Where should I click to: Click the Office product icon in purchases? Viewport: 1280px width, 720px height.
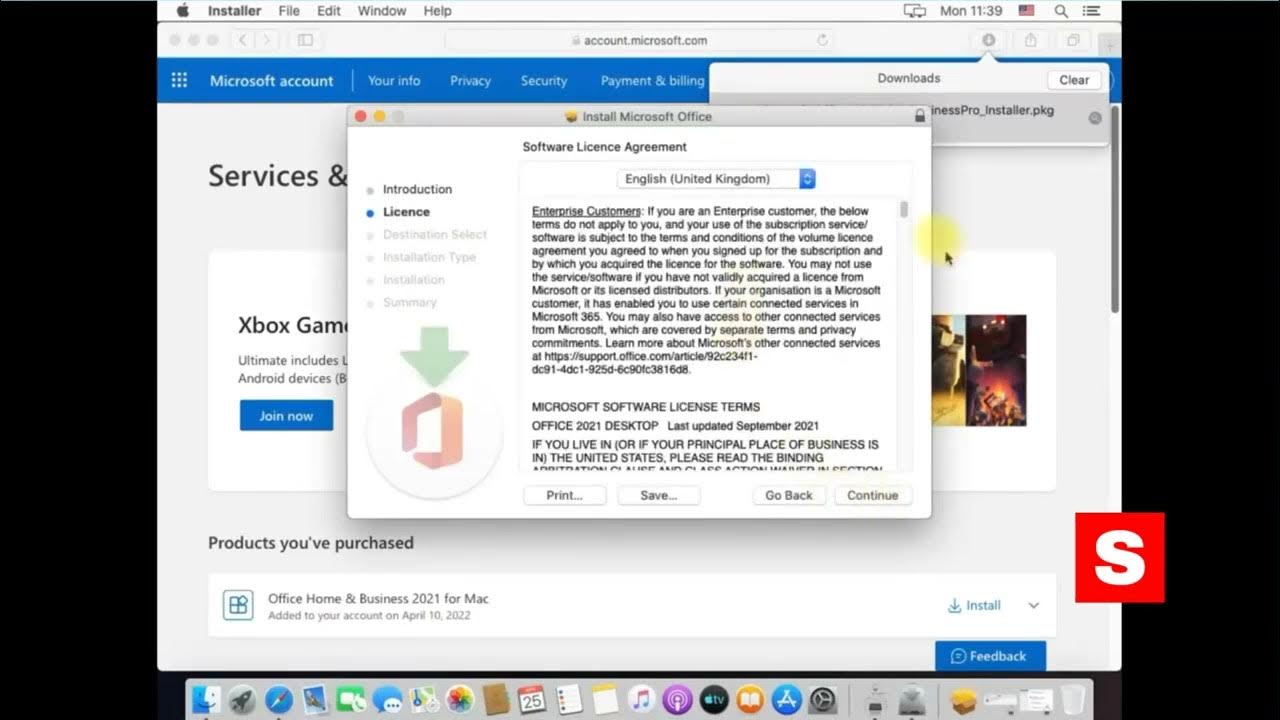(238, 605)
